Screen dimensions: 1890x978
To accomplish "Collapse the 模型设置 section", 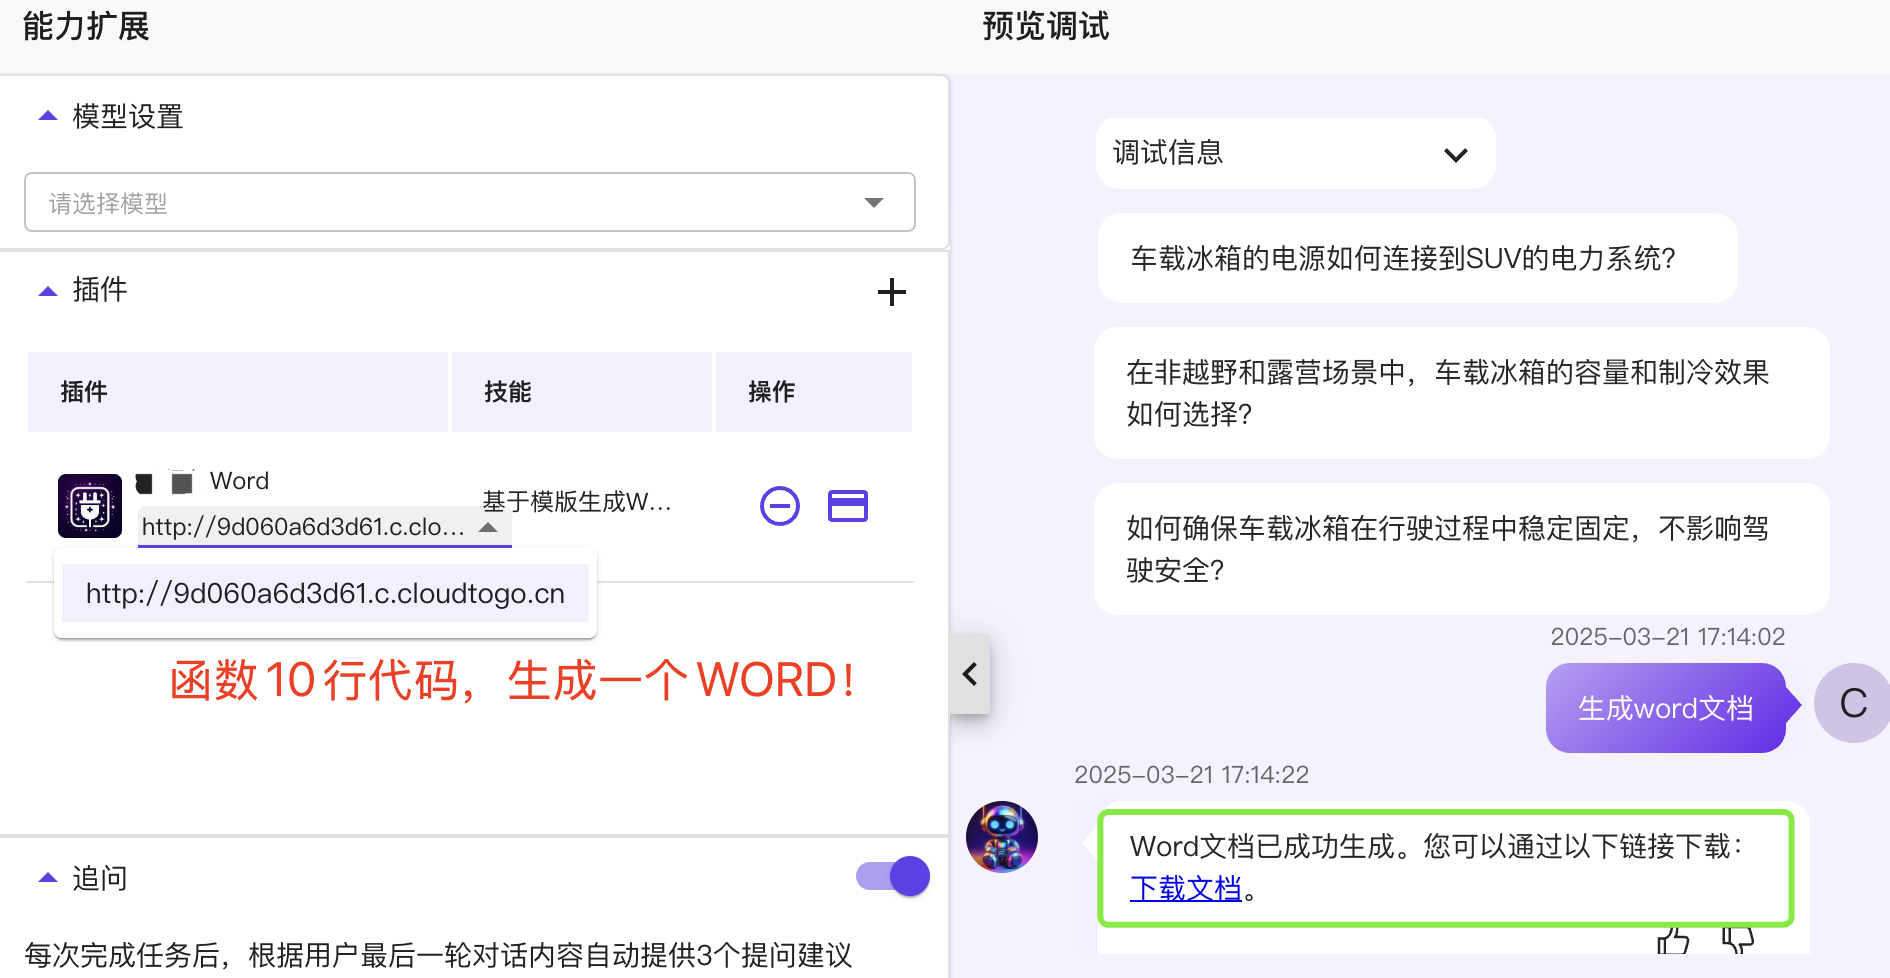I will [x=46, y=115].
